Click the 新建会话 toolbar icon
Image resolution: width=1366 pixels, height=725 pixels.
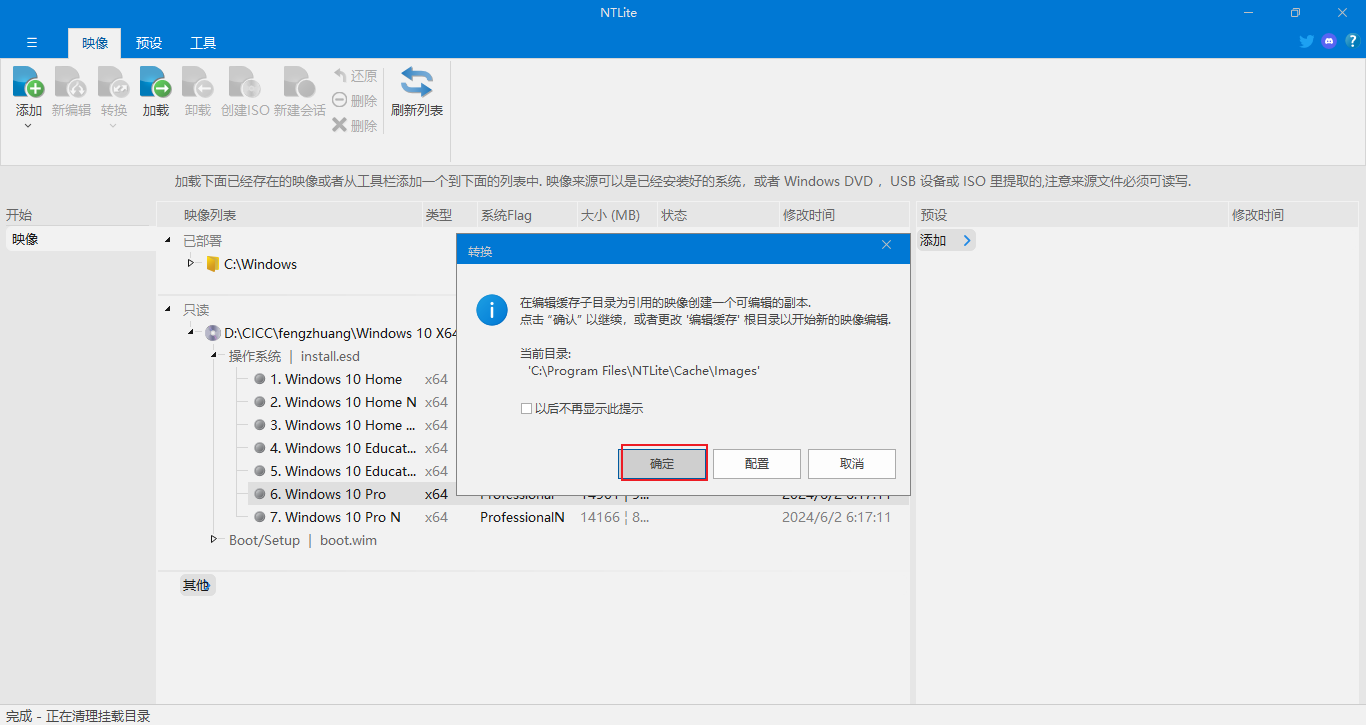tap(299, 82)
